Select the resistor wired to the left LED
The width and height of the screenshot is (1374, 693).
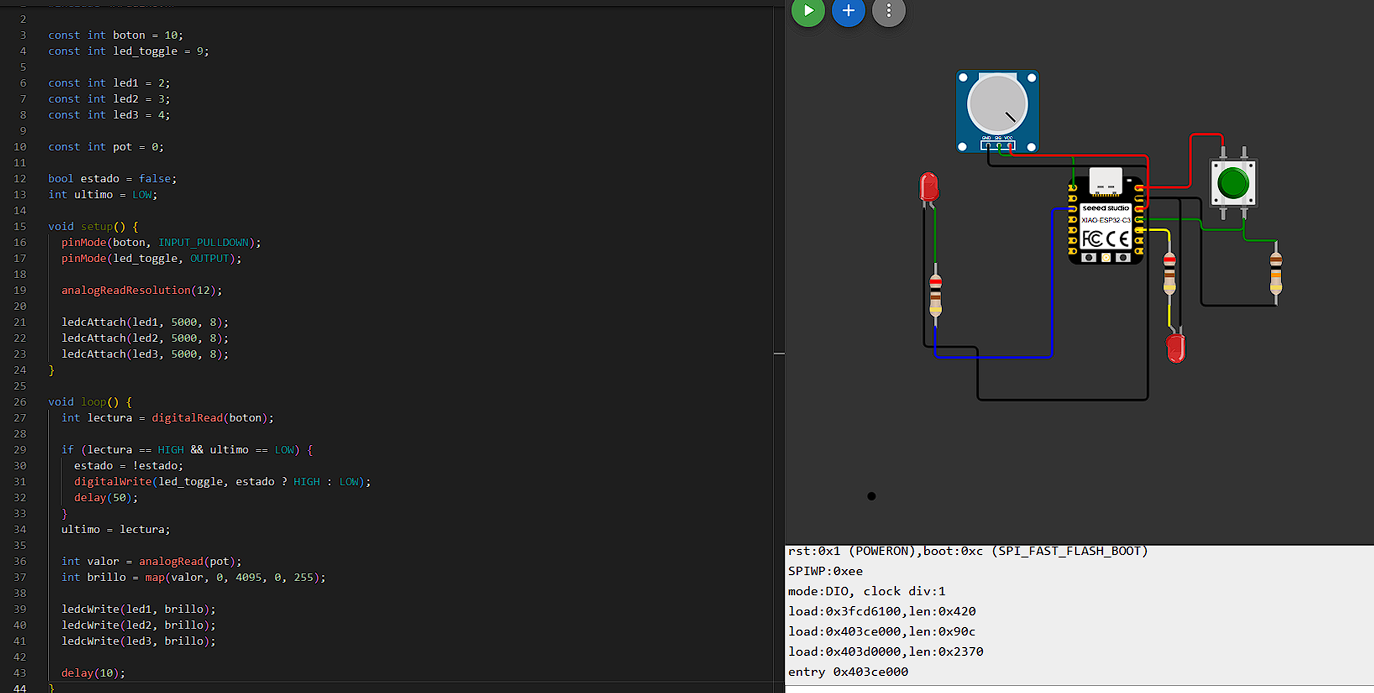[935, 288]
